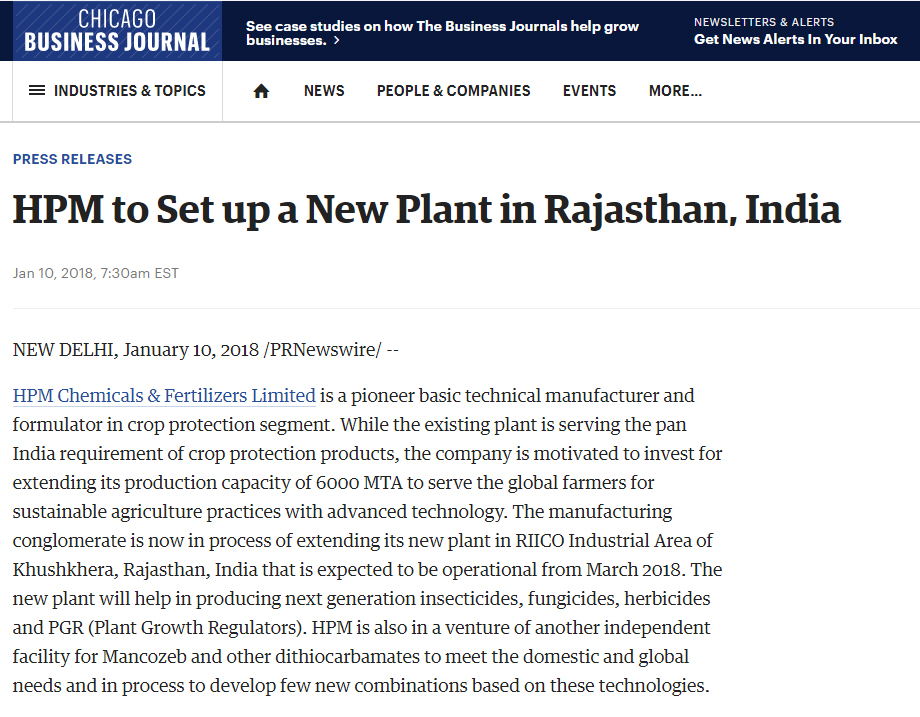
Task: Open People & Companies tab
Action: (x=454, y=91)
